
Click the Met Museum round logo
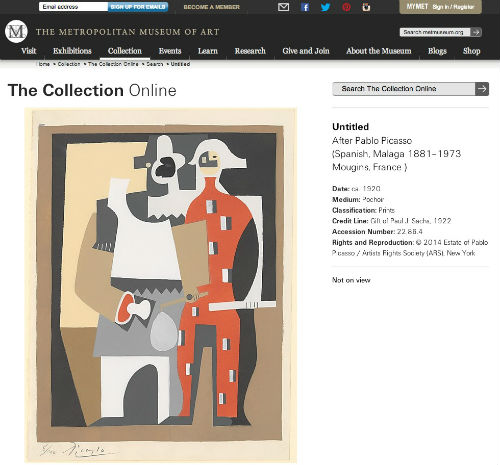16,32
